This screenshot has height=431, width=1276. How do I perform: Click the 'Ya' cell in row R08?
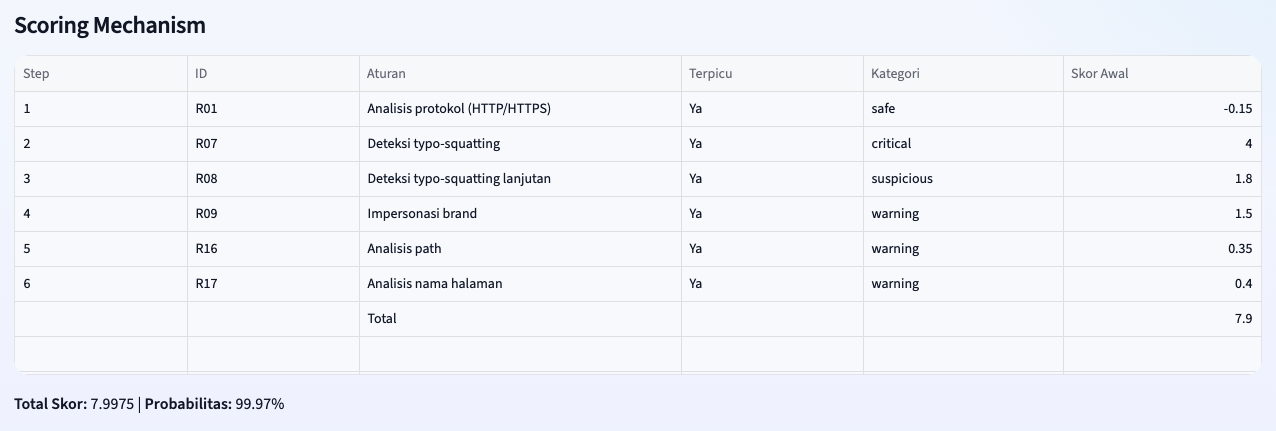click(x=772, y=179)
